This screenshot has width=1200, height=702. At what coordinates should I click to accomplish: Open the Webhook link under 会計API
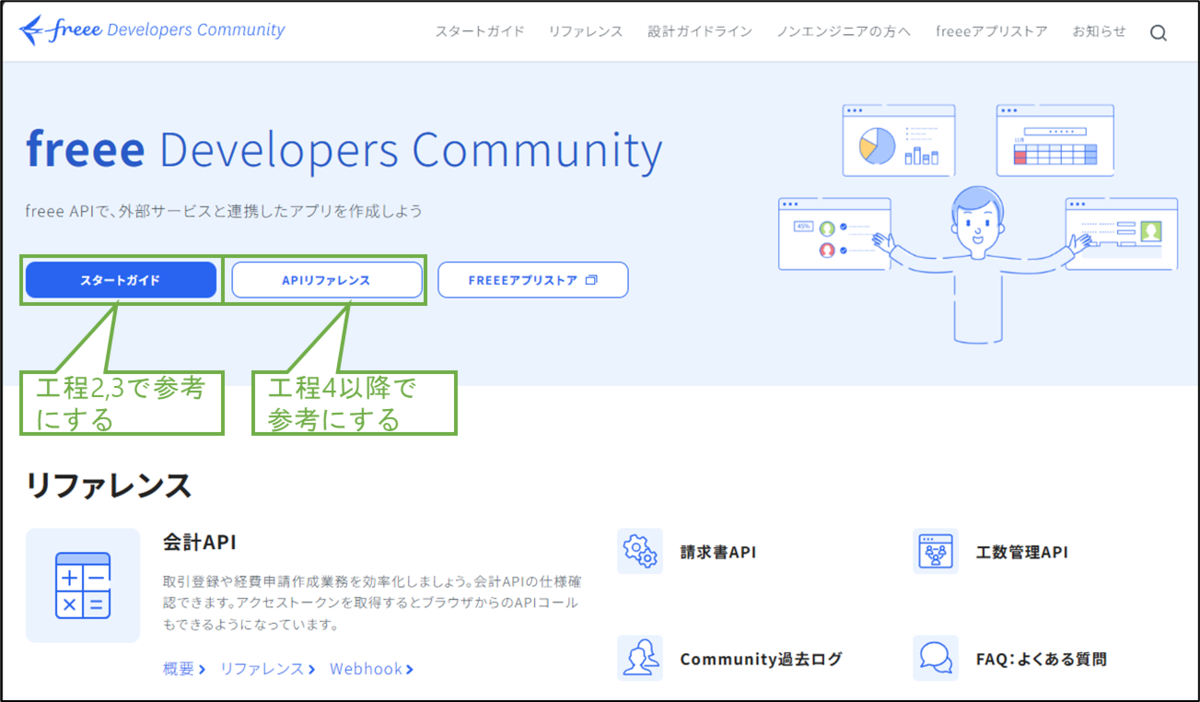click(372, 669)
